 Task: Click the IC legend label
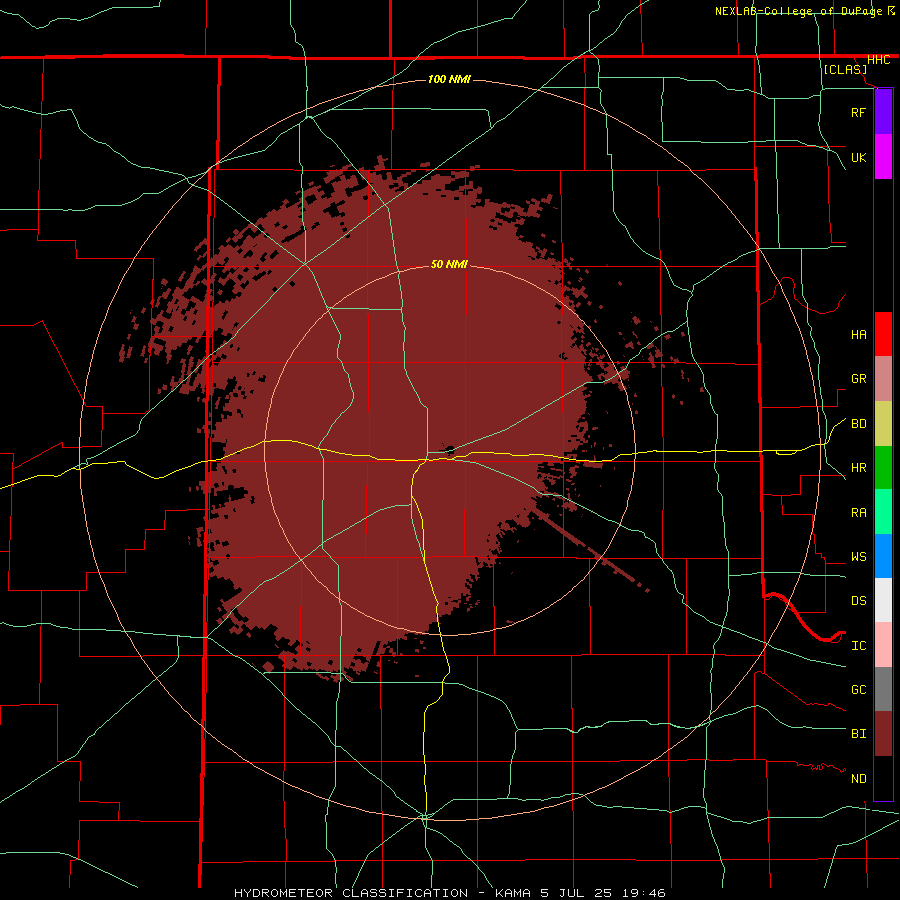[x=858, y=646]
